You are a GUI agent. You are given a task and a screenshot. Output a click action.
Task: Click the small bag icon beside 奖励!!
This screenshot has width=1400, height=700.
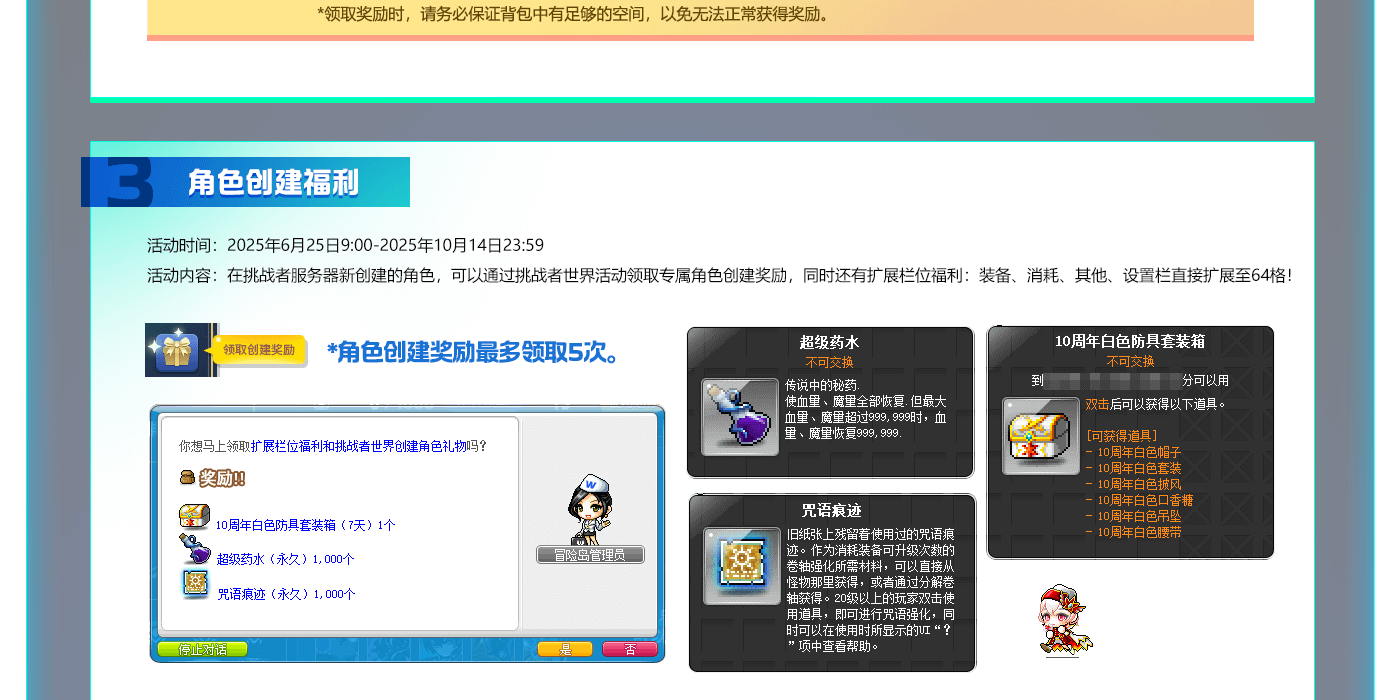(x=187, y=478)
